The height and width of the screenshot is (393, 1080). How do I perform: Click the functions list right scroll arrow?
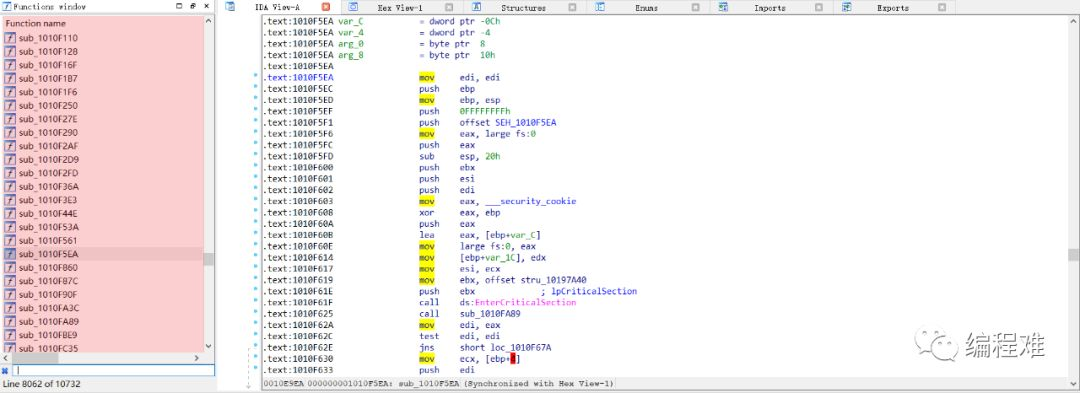click(x=196, y=358)
